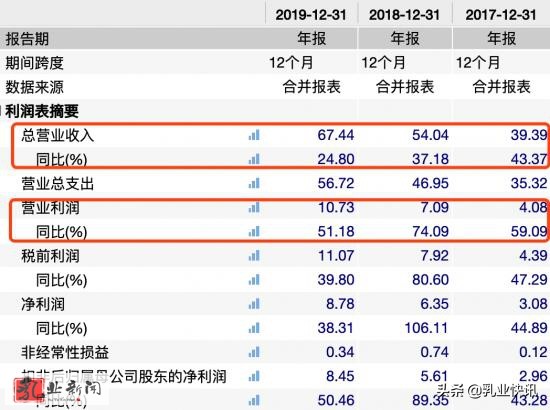Click 年报 under 2019-12-31
Screen dimensions: 550x410
coord(311,38)
